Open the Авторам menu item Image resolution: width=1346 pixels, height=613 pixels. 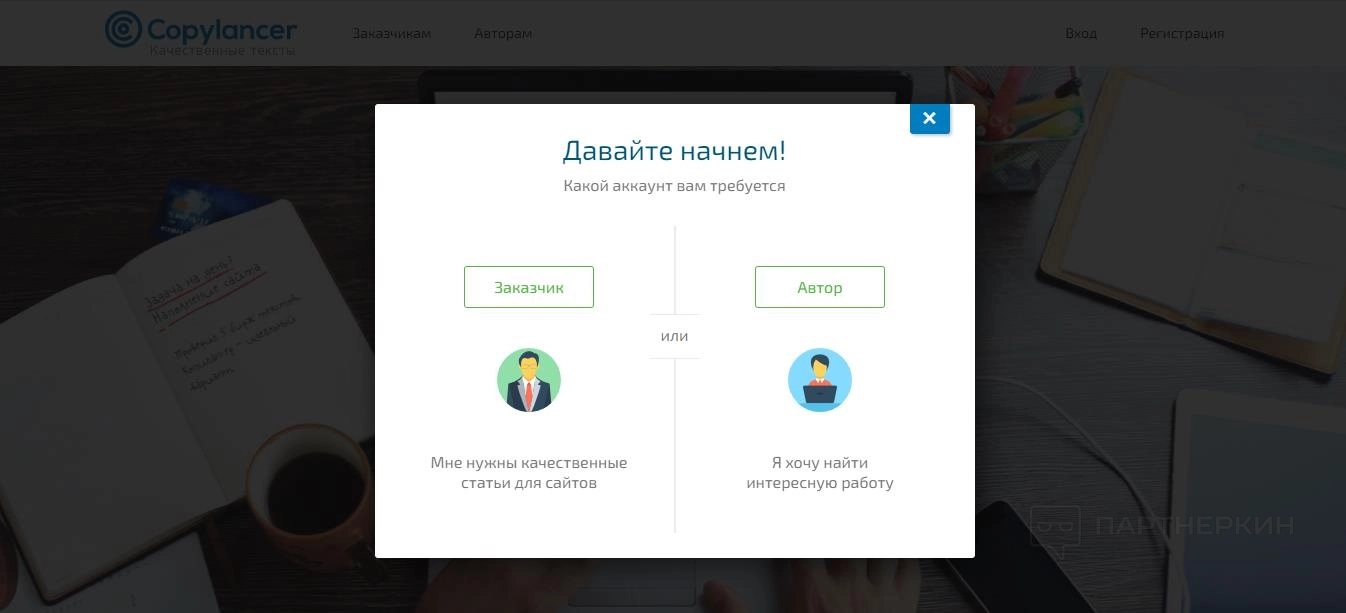pos(503,33)
